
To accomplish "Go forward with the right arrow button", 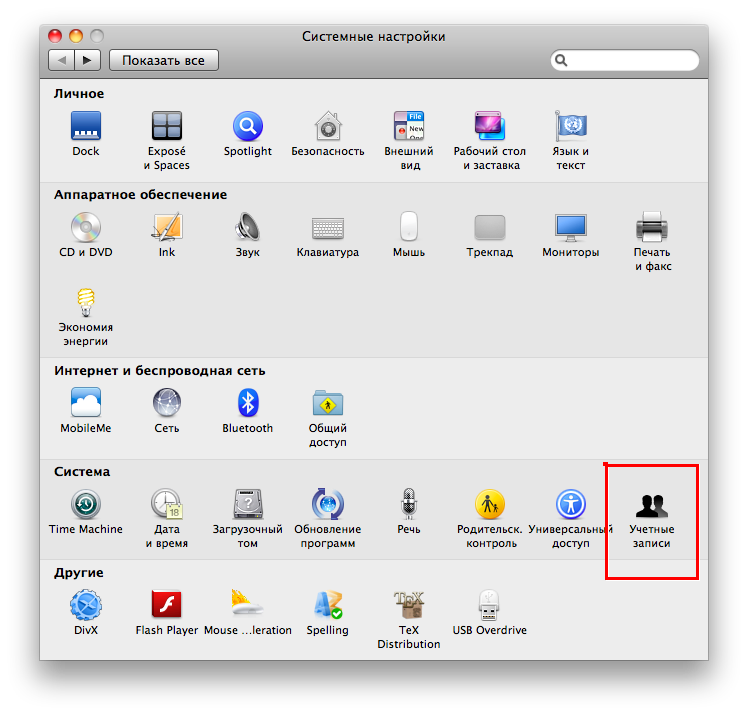I will pos(87,60).
